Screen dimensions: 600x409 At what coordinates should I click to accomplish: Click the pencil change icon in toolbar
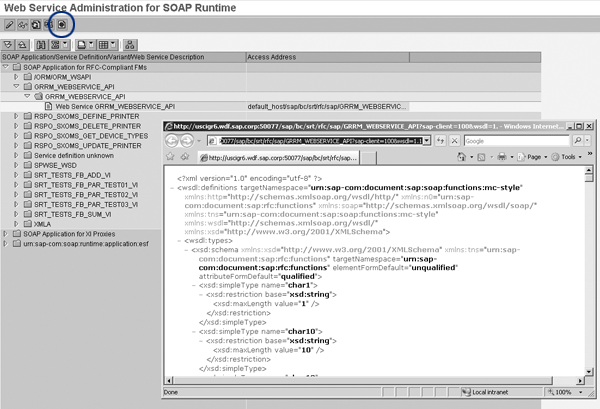click(8, 24)
